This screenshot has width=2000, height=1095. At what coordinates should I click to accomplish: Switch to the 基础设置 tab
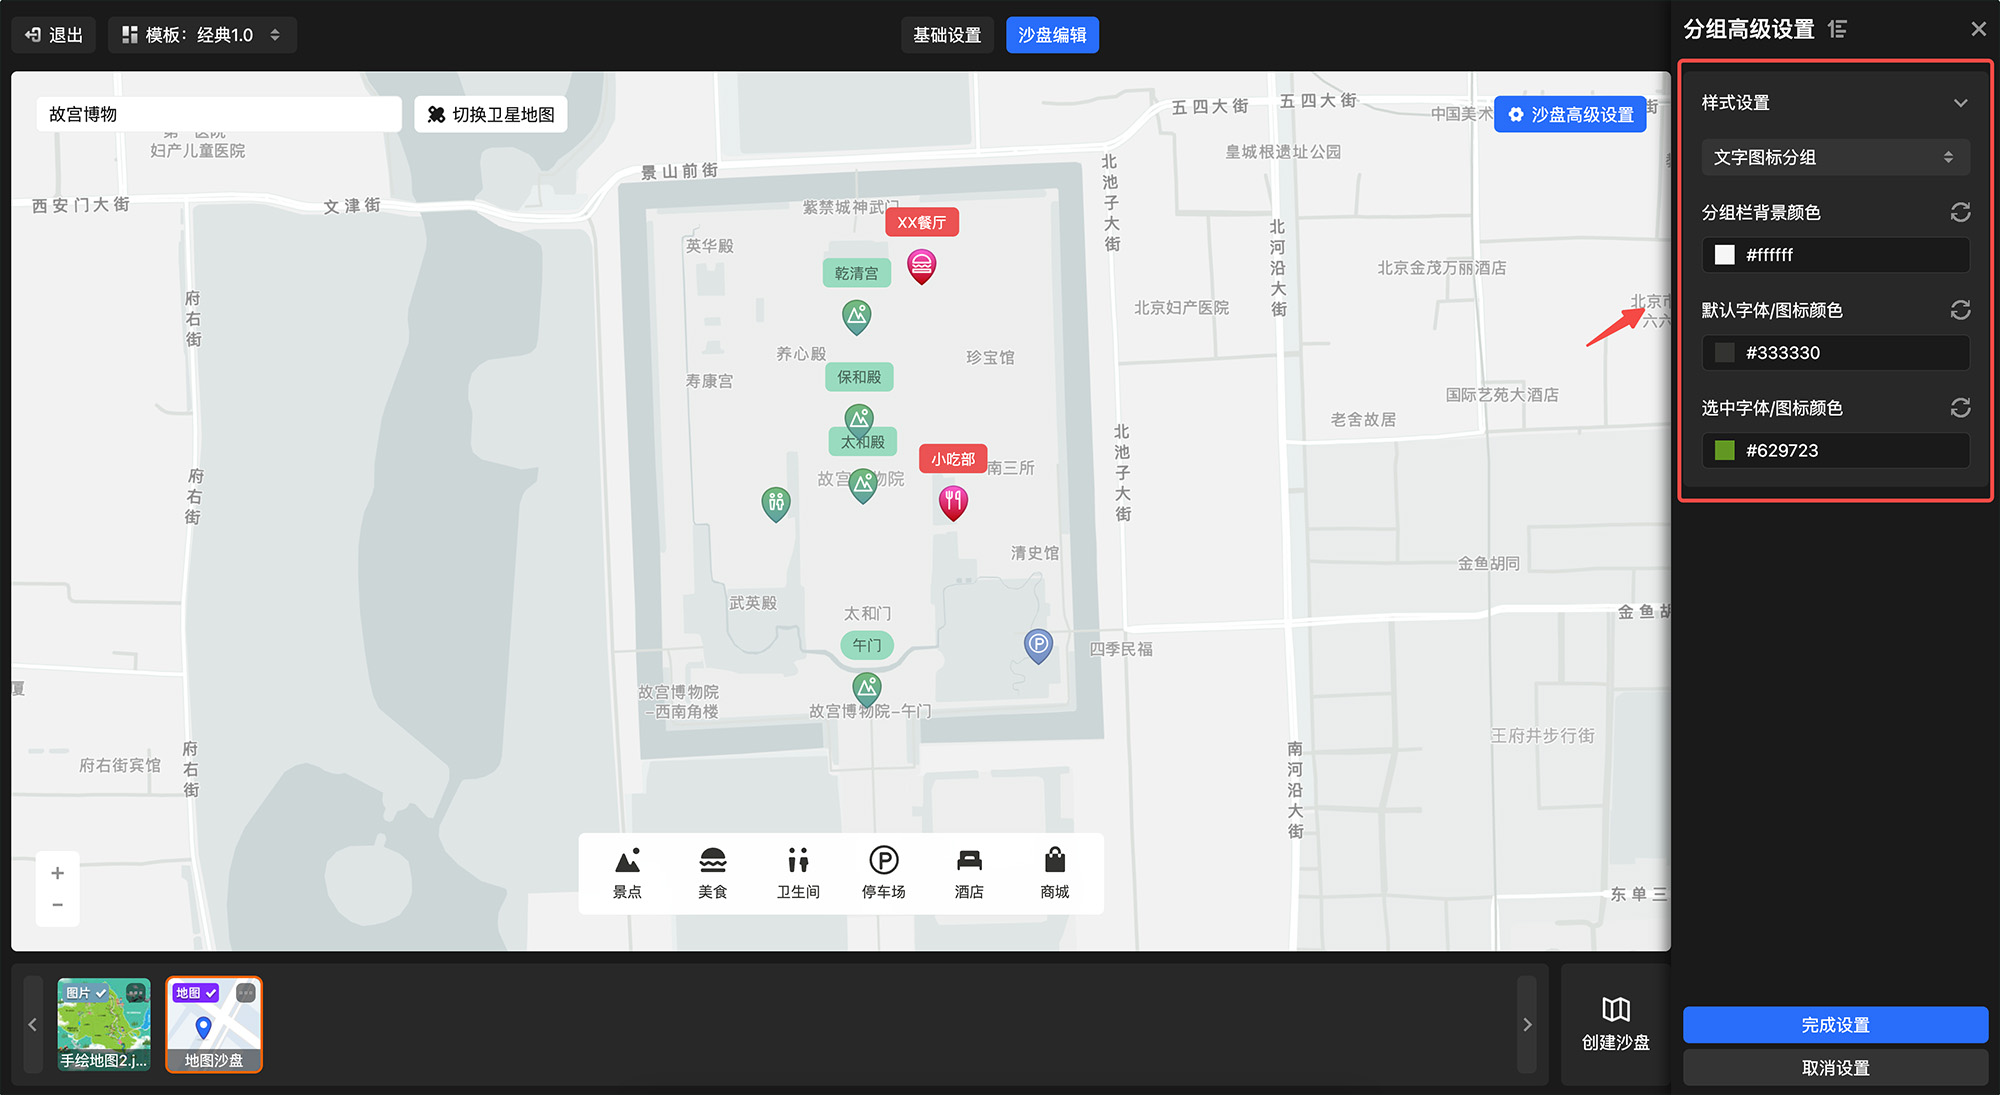947,35
